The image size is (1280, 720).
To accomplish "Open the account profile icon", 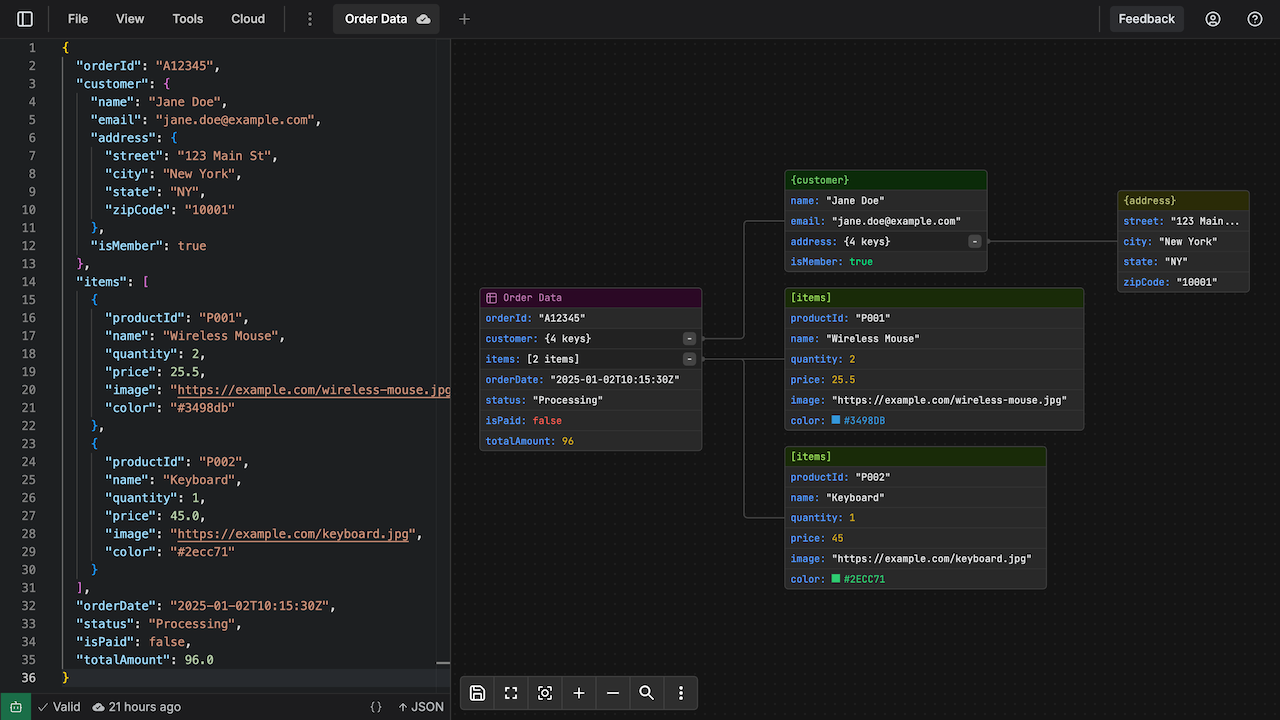I will 1213,19.
